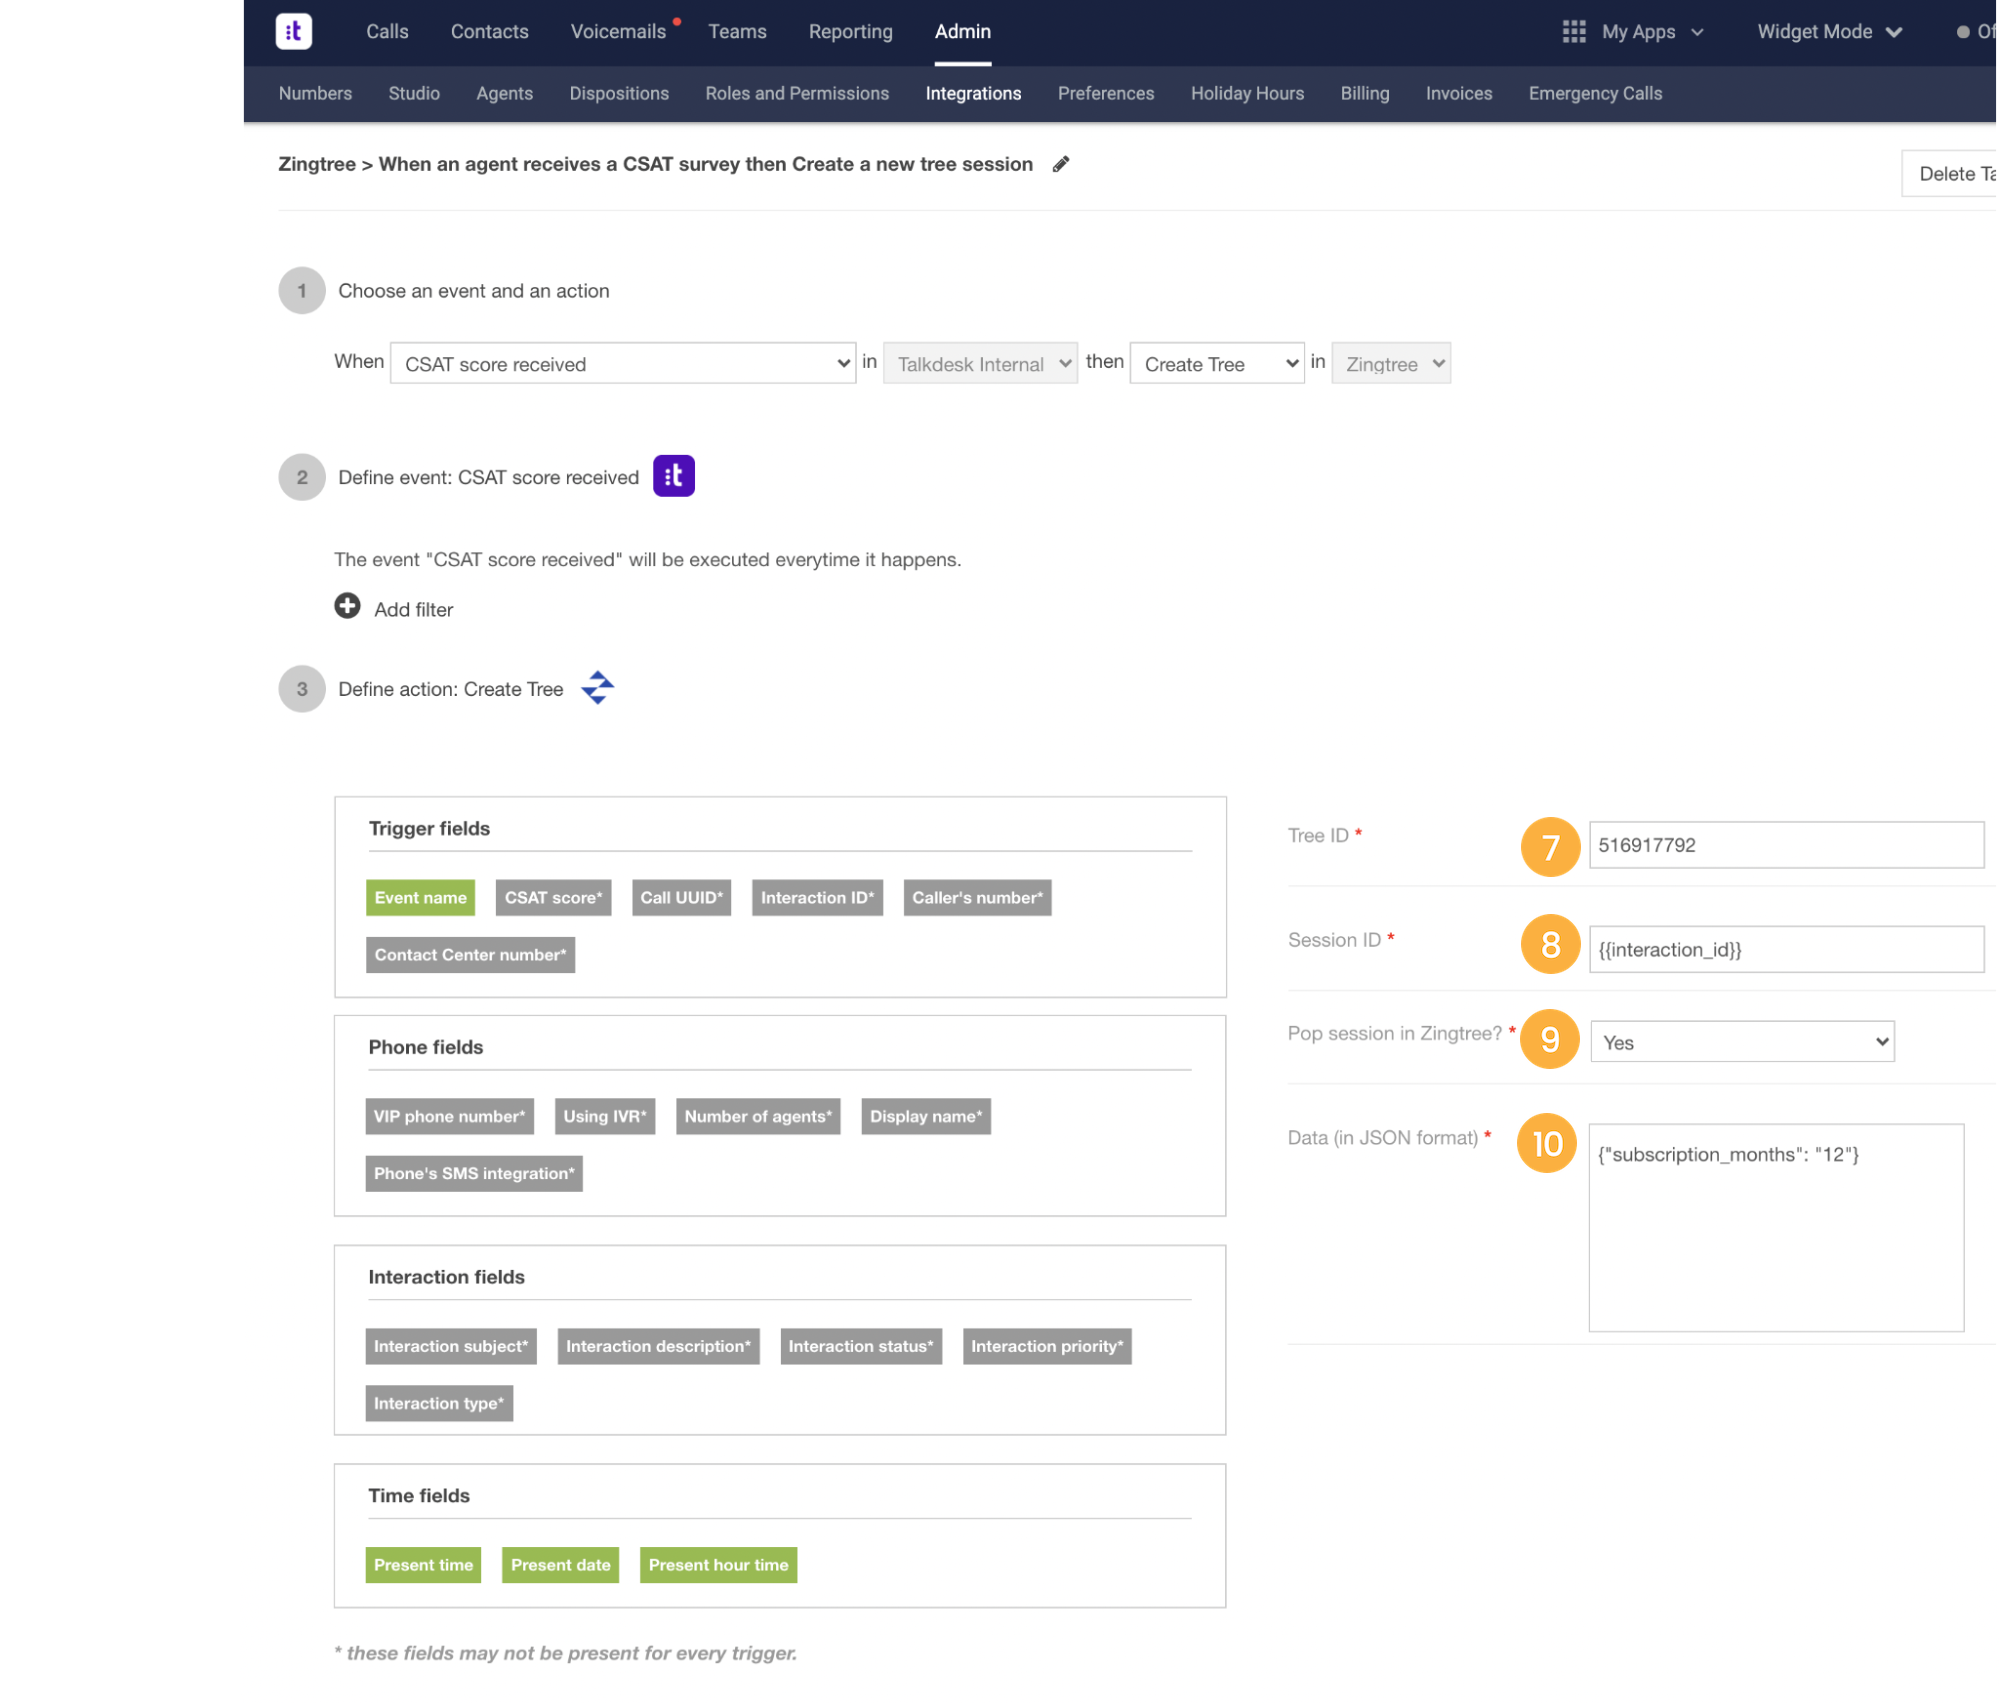Click the pencil icon to edit the automation title

(1061, 164)
